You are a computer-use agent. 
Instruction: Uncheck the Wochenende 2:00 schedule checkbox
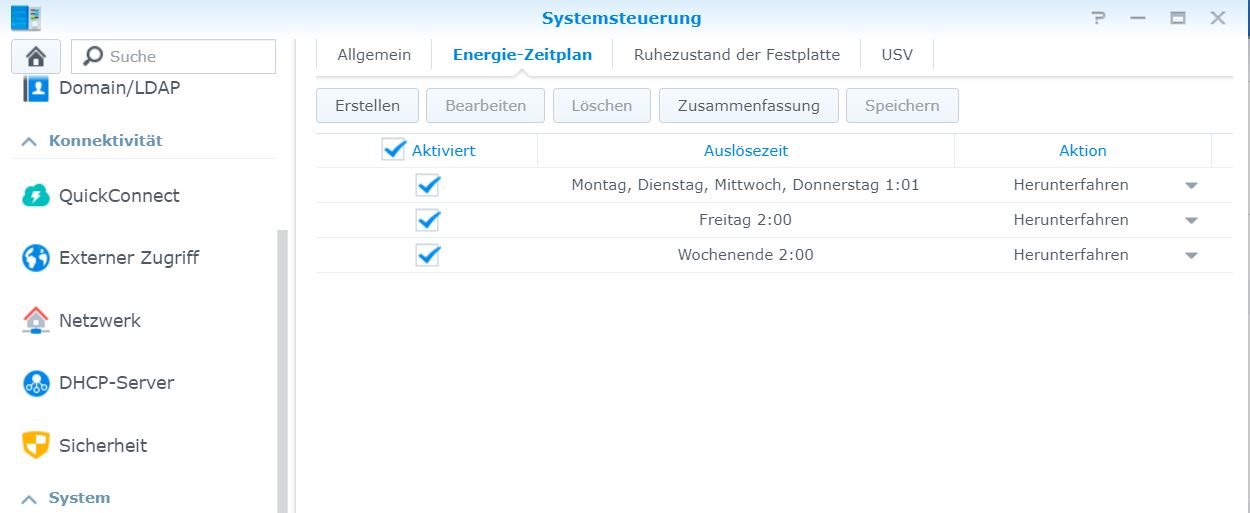coord(428,255)
